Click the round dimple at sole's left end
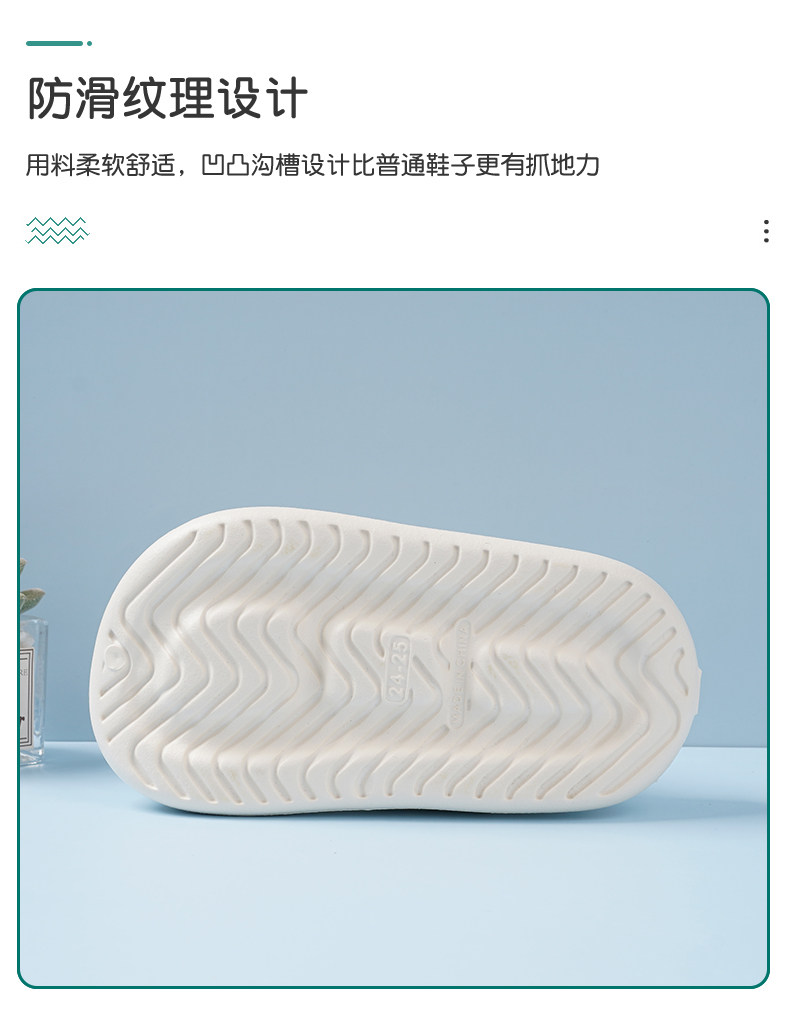 tap(115, 657)
